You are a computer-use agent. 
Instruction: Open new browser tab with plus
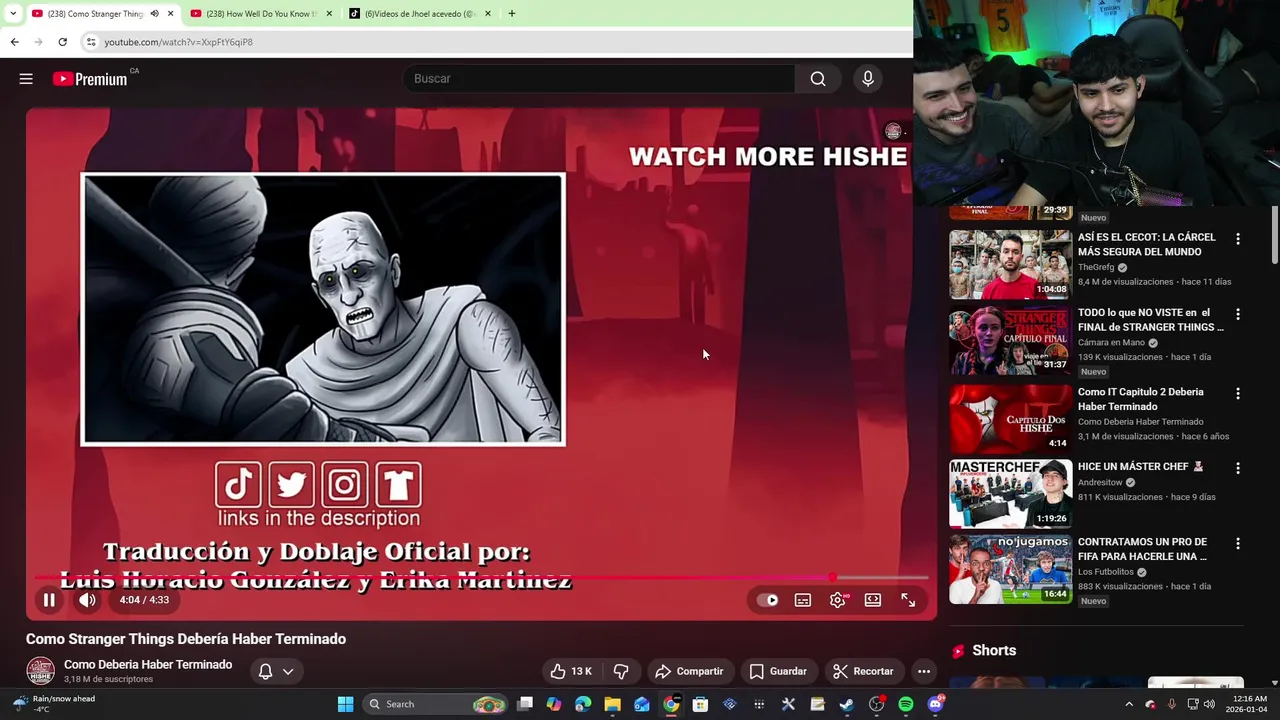point(511,14)
